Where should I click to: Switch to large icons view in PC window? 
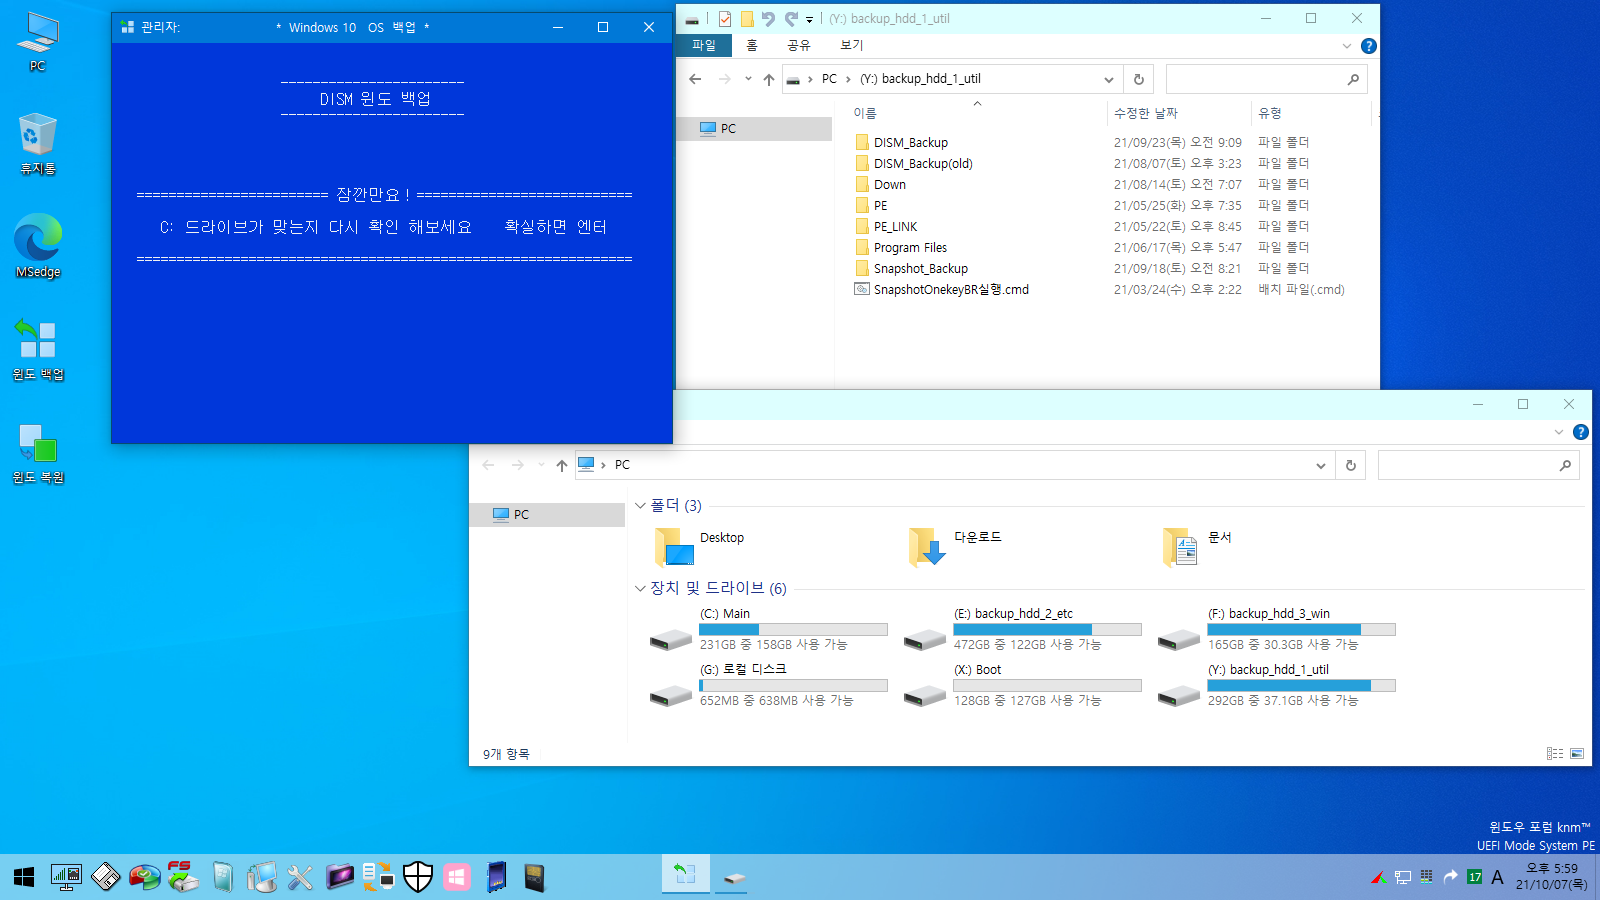[x=1577, y=753]
